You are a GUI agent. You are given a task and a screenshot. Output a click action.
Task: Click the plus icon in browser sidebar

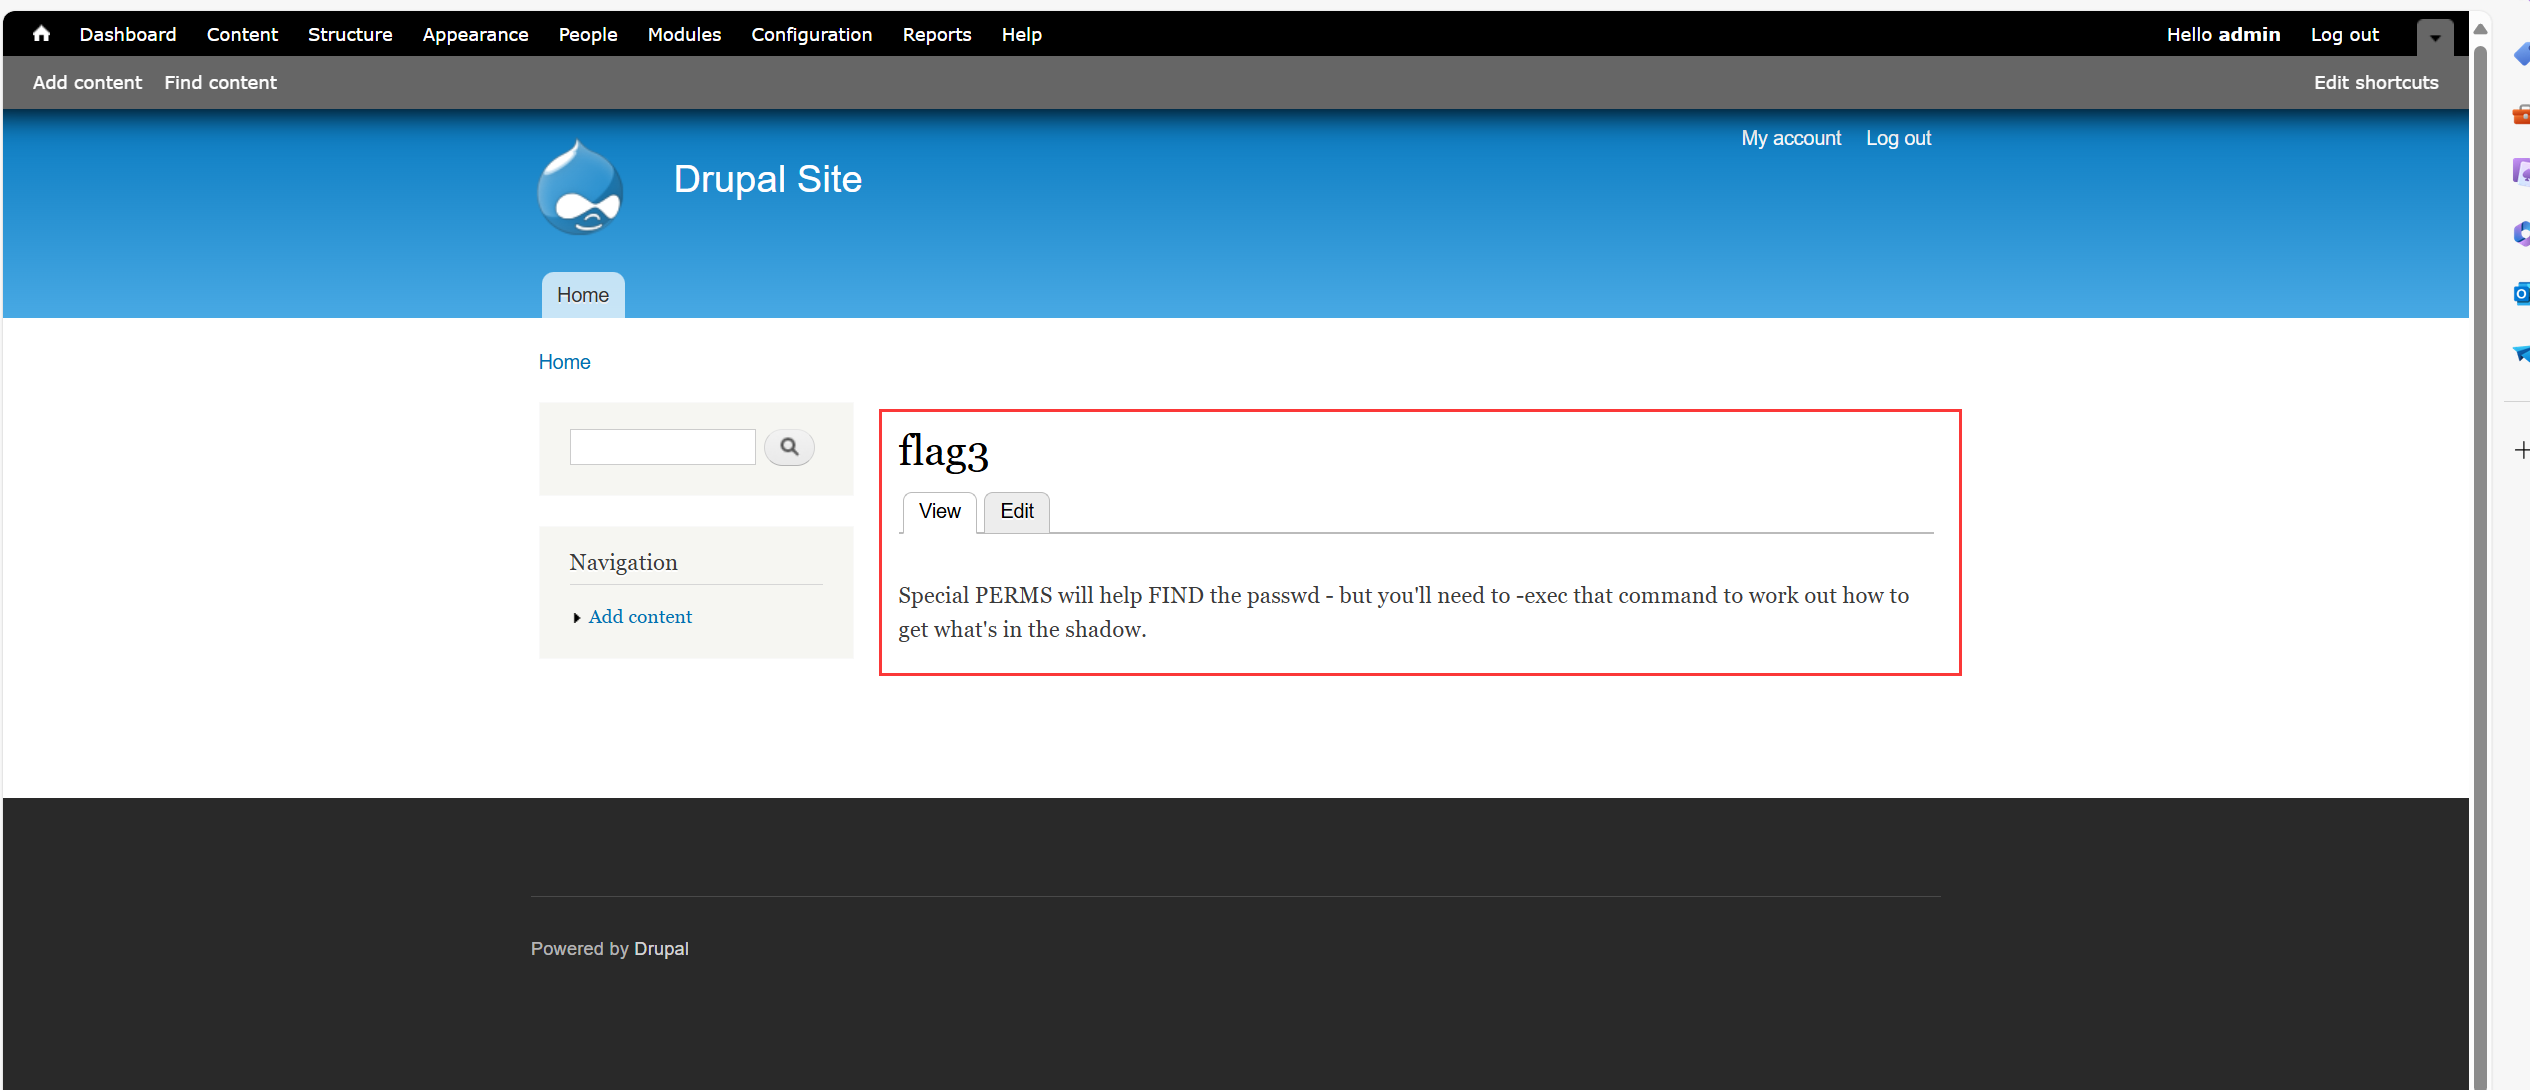point(2521,450)
